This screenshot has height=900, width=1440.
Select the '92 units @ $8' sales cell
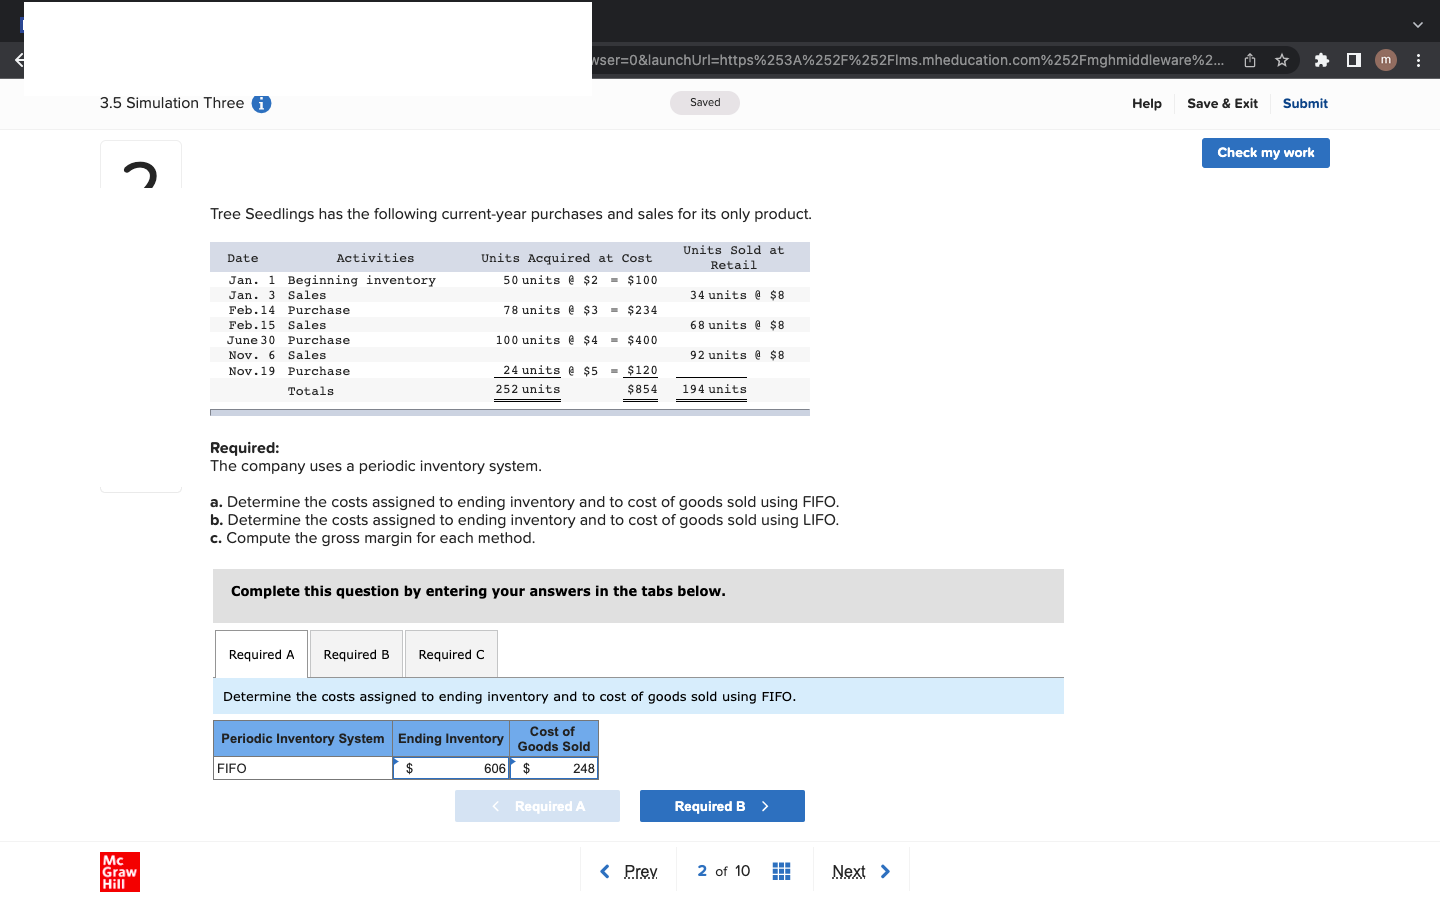click(x=737, y=355)
